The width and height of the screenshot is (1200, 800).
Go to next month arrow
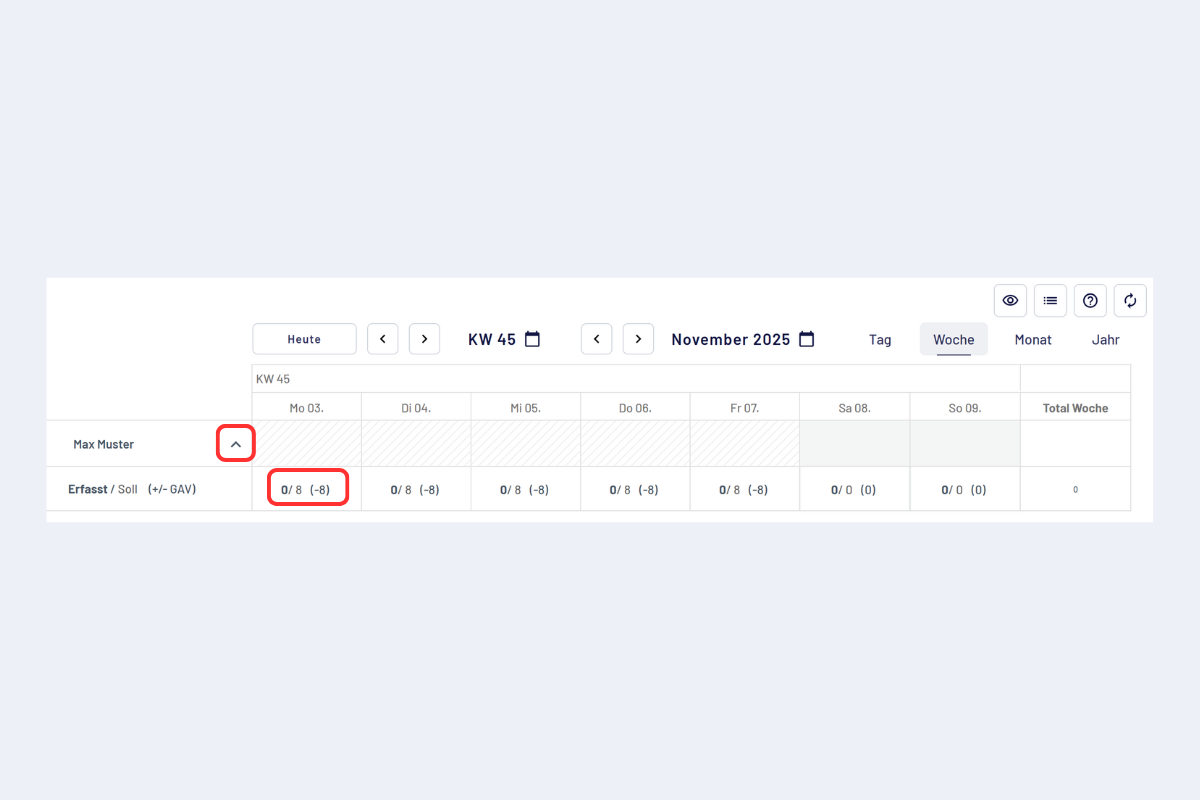pos(638,339)
